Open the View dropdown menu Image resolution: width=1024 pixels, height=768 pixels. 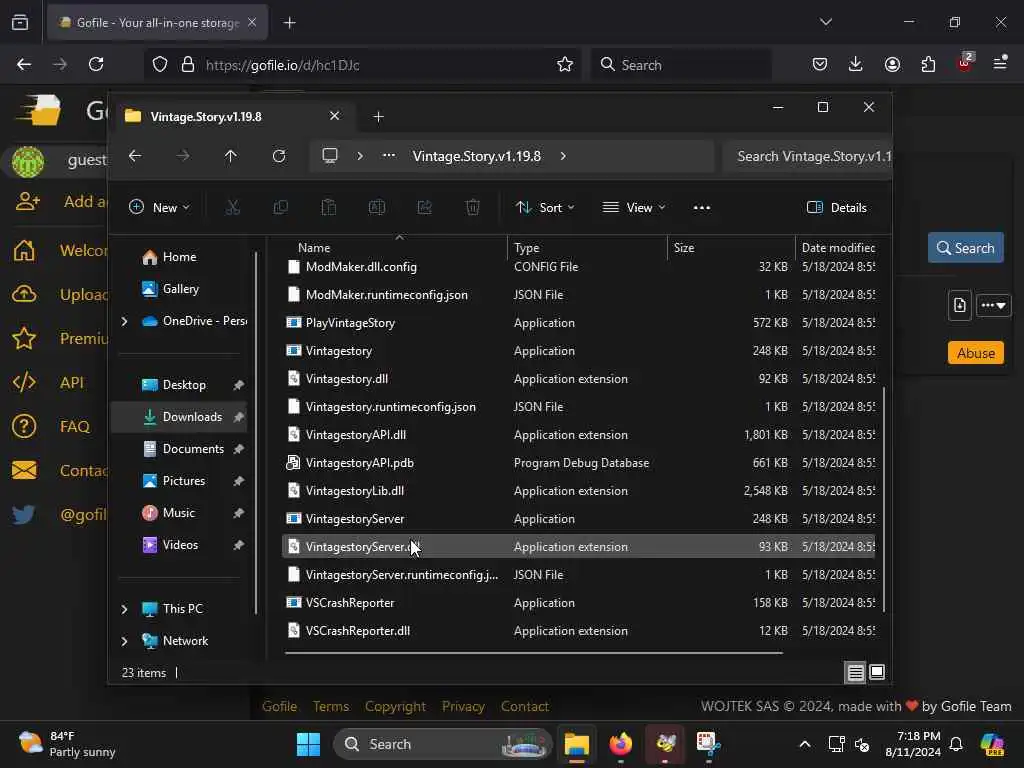633,208
